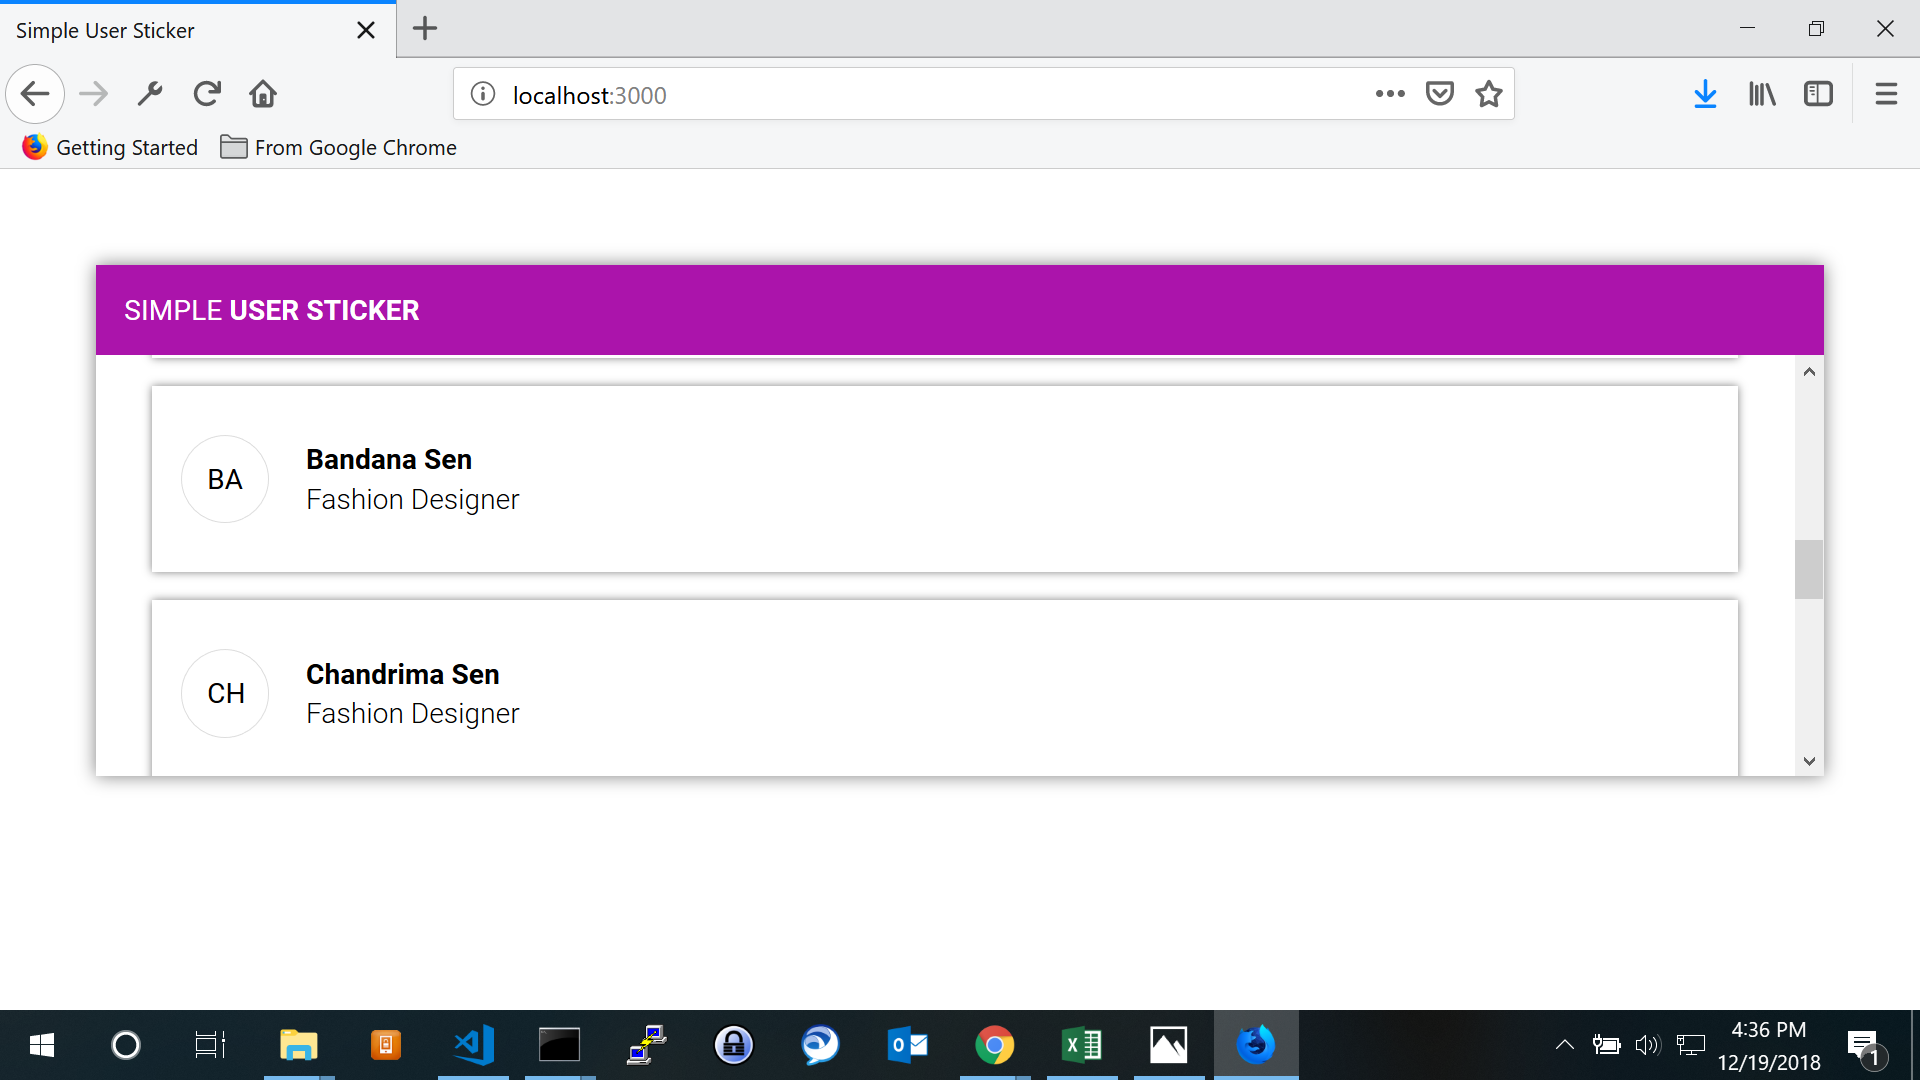Bookmark this page with star icon
The width and height of the screenshot is (1920, 1080).
[1489, 94]
